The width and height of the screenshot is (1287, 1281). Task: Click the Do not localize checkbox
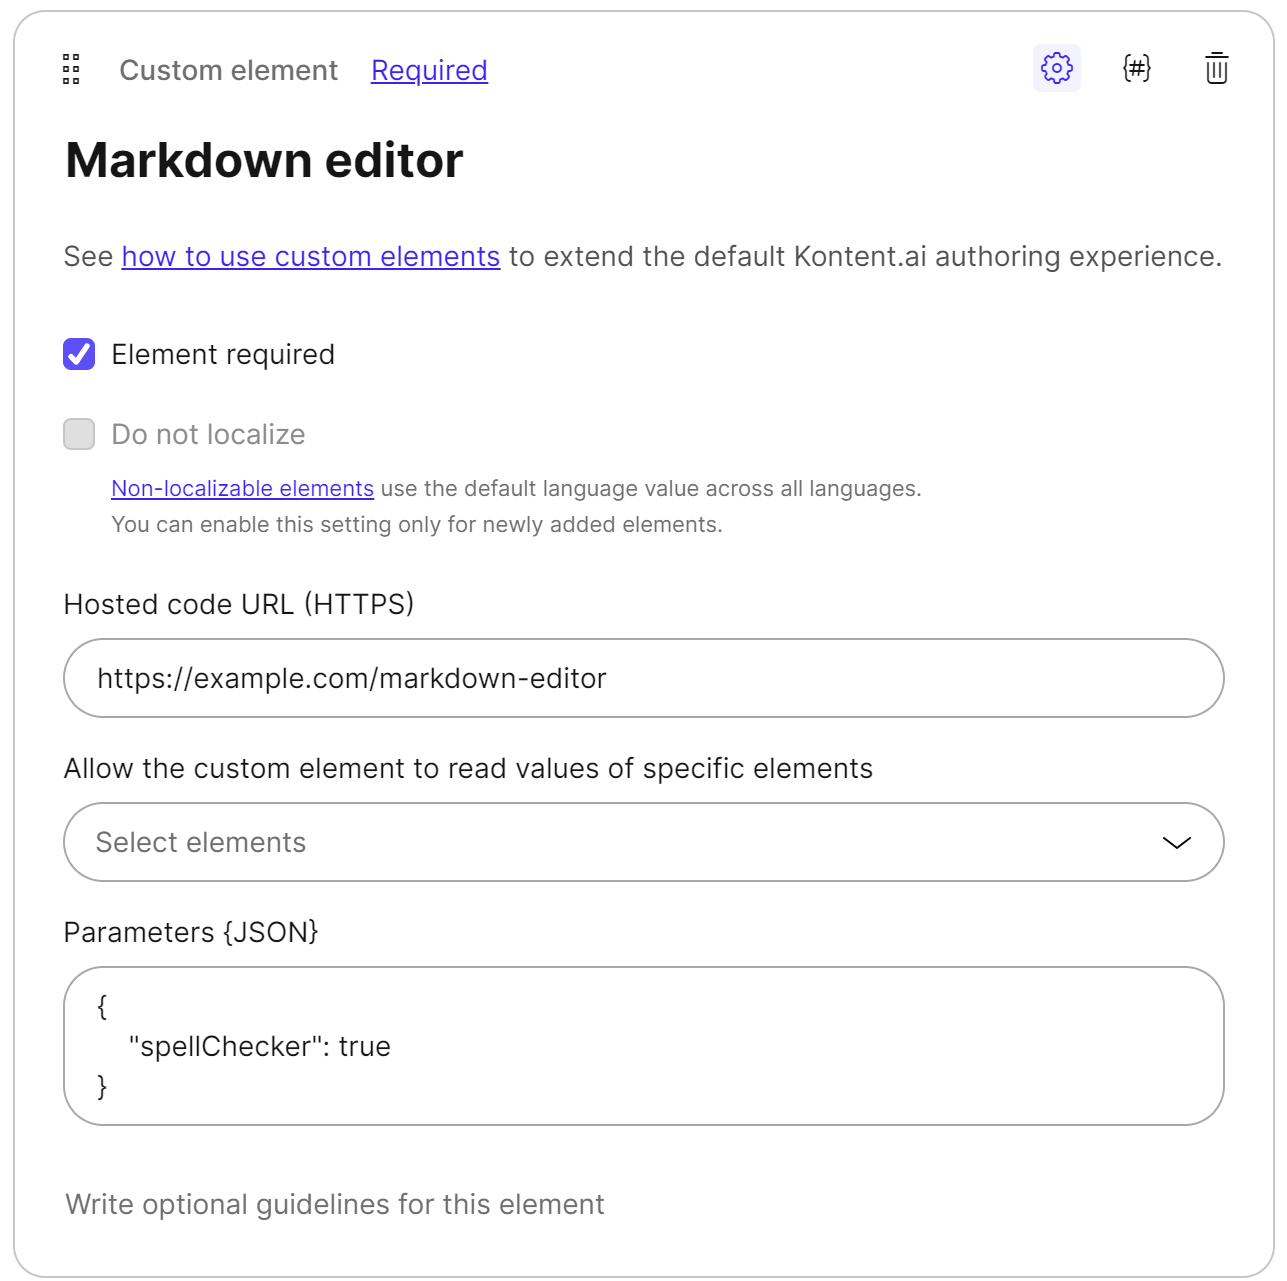coord(79,434)
